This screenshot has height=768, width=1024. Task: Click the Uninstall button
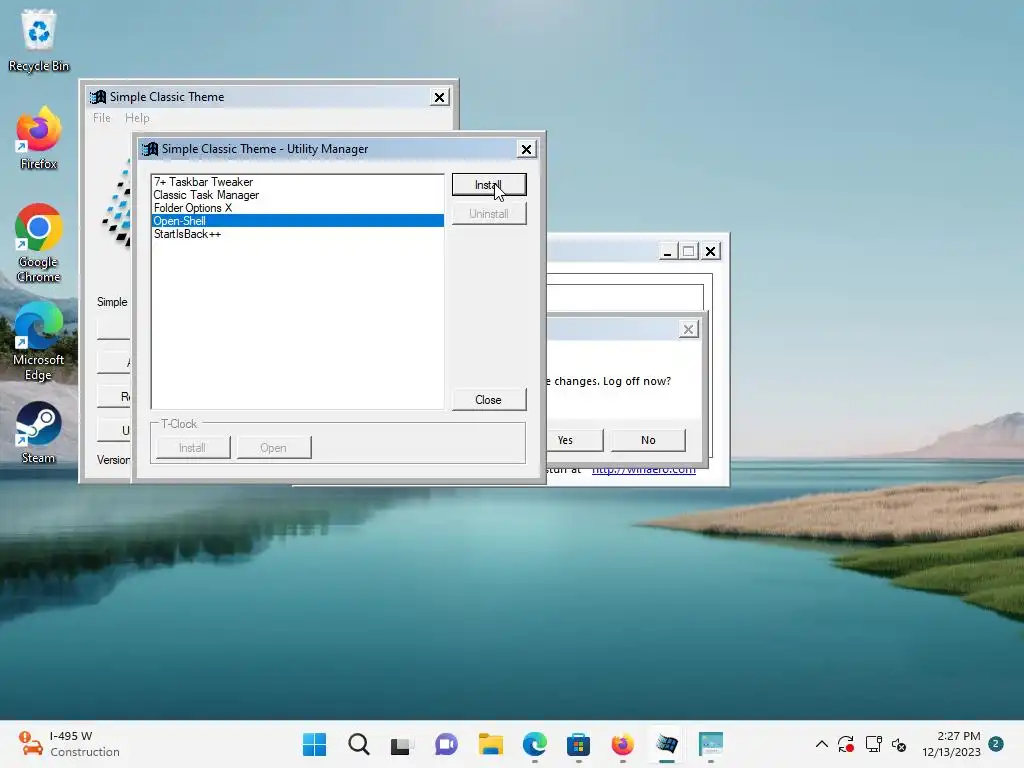point(488,214)
